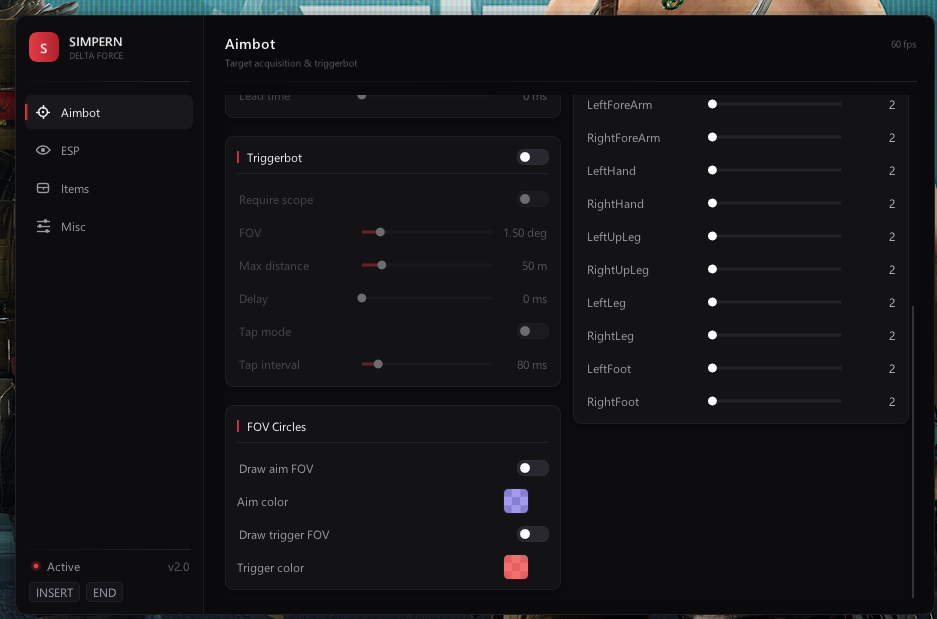This screenshot has width=937, height=619.
Task: Click the red Active status indicator
Action: tap(36, 566)
